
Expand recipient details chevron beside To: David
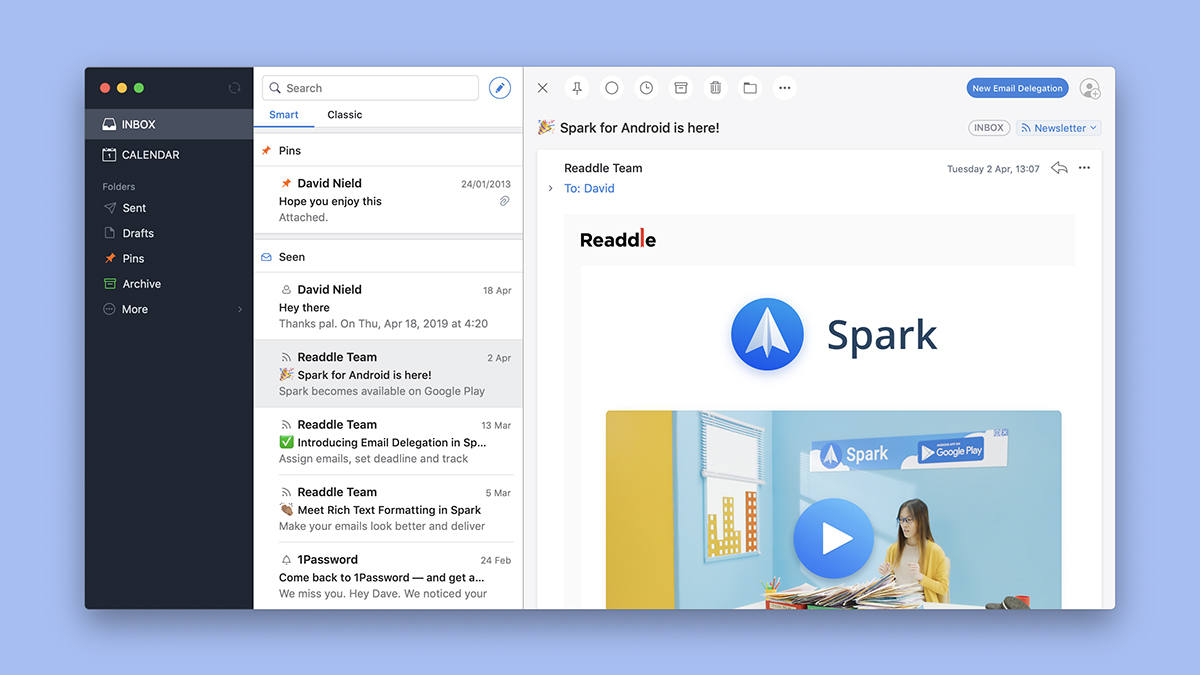tap(550, 188)
